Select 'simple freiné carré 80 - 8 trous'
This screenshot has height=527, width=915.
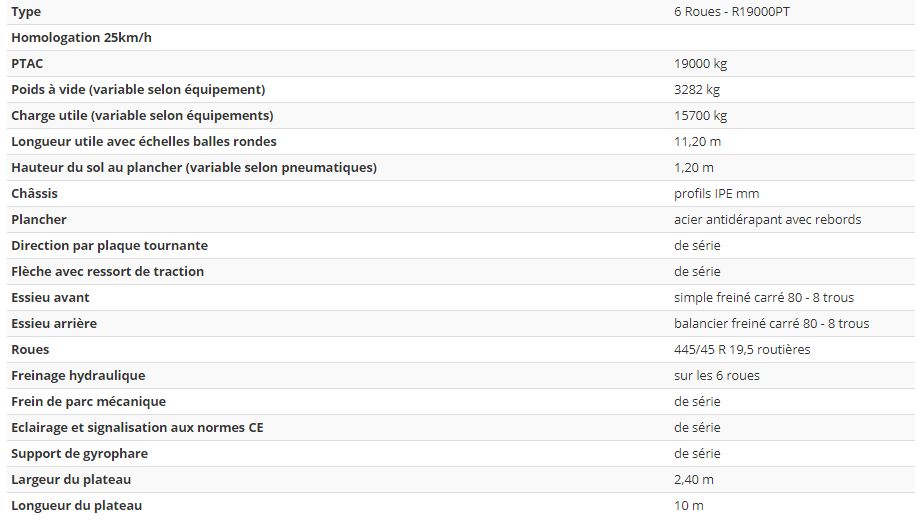pyautogui.click(x=764, y=298)
